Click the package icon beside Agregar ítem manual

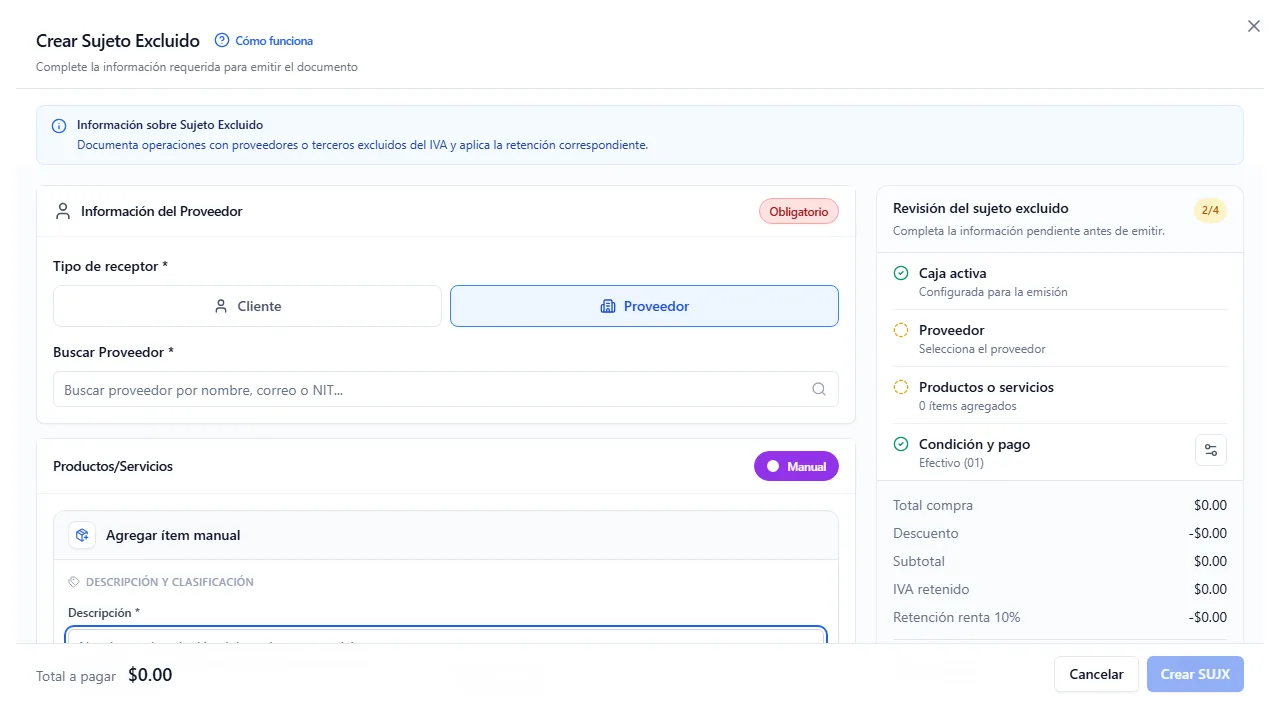tap(82, 535)
